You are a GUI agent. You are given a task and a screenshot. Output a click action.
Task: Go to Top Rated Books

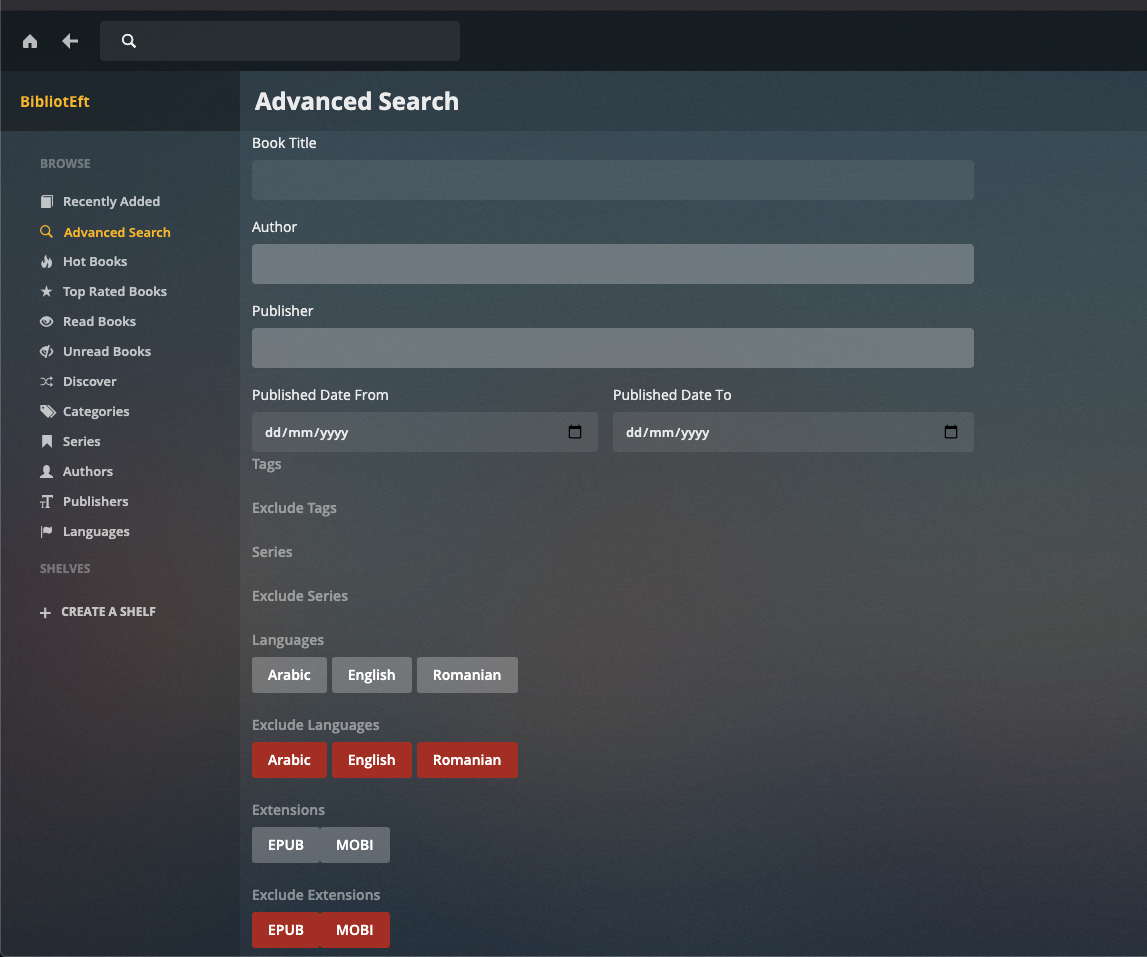pyautogui.click(x=115, y=291)
